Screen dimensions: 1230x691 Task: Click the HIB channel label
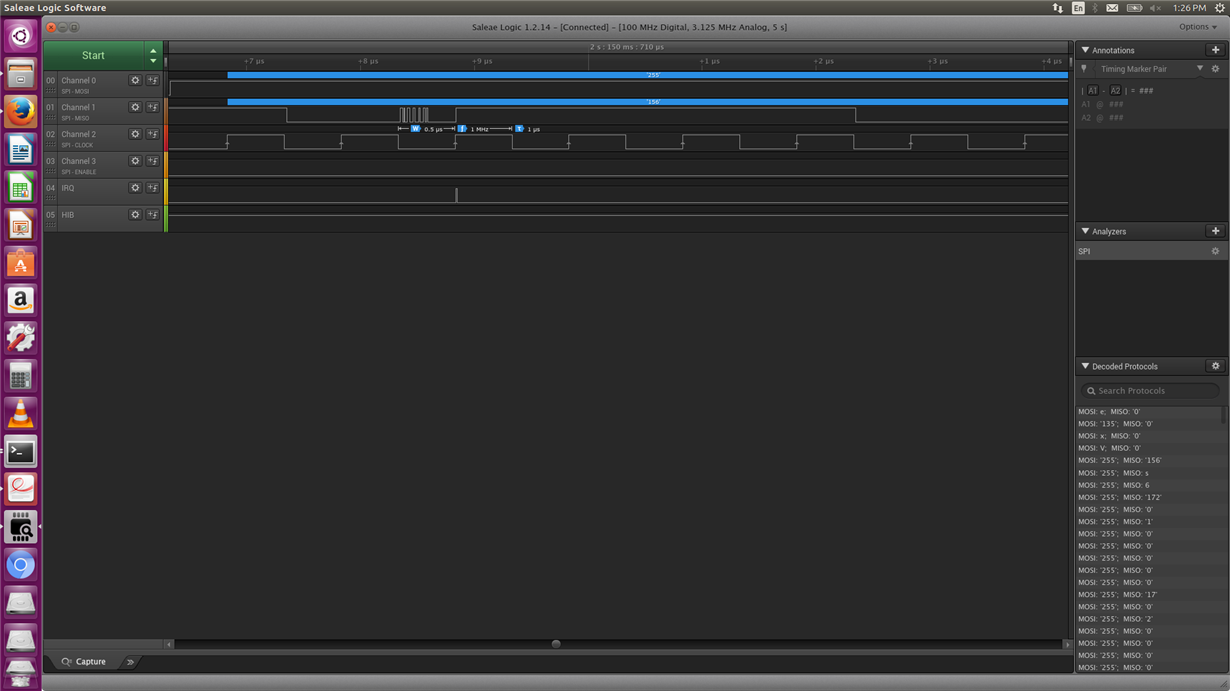click(x=67, y=215)
